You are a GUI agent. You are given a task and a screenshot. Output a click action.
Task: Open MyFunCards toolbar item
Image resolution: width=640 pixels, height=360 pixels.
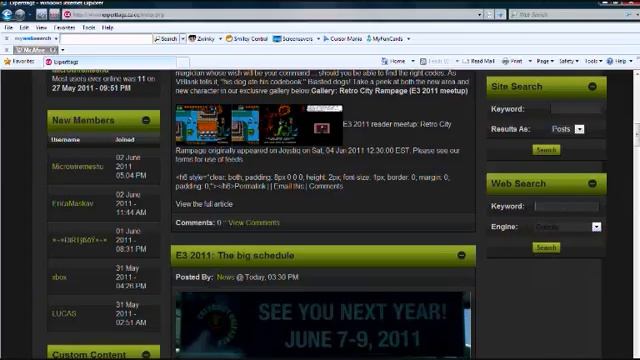[x=384, y=39]
